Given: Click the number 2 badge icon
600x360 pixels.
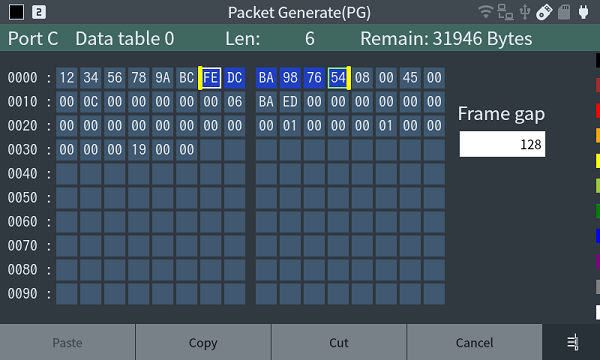Looking at the screenshot, I should (x=39, y=12).
